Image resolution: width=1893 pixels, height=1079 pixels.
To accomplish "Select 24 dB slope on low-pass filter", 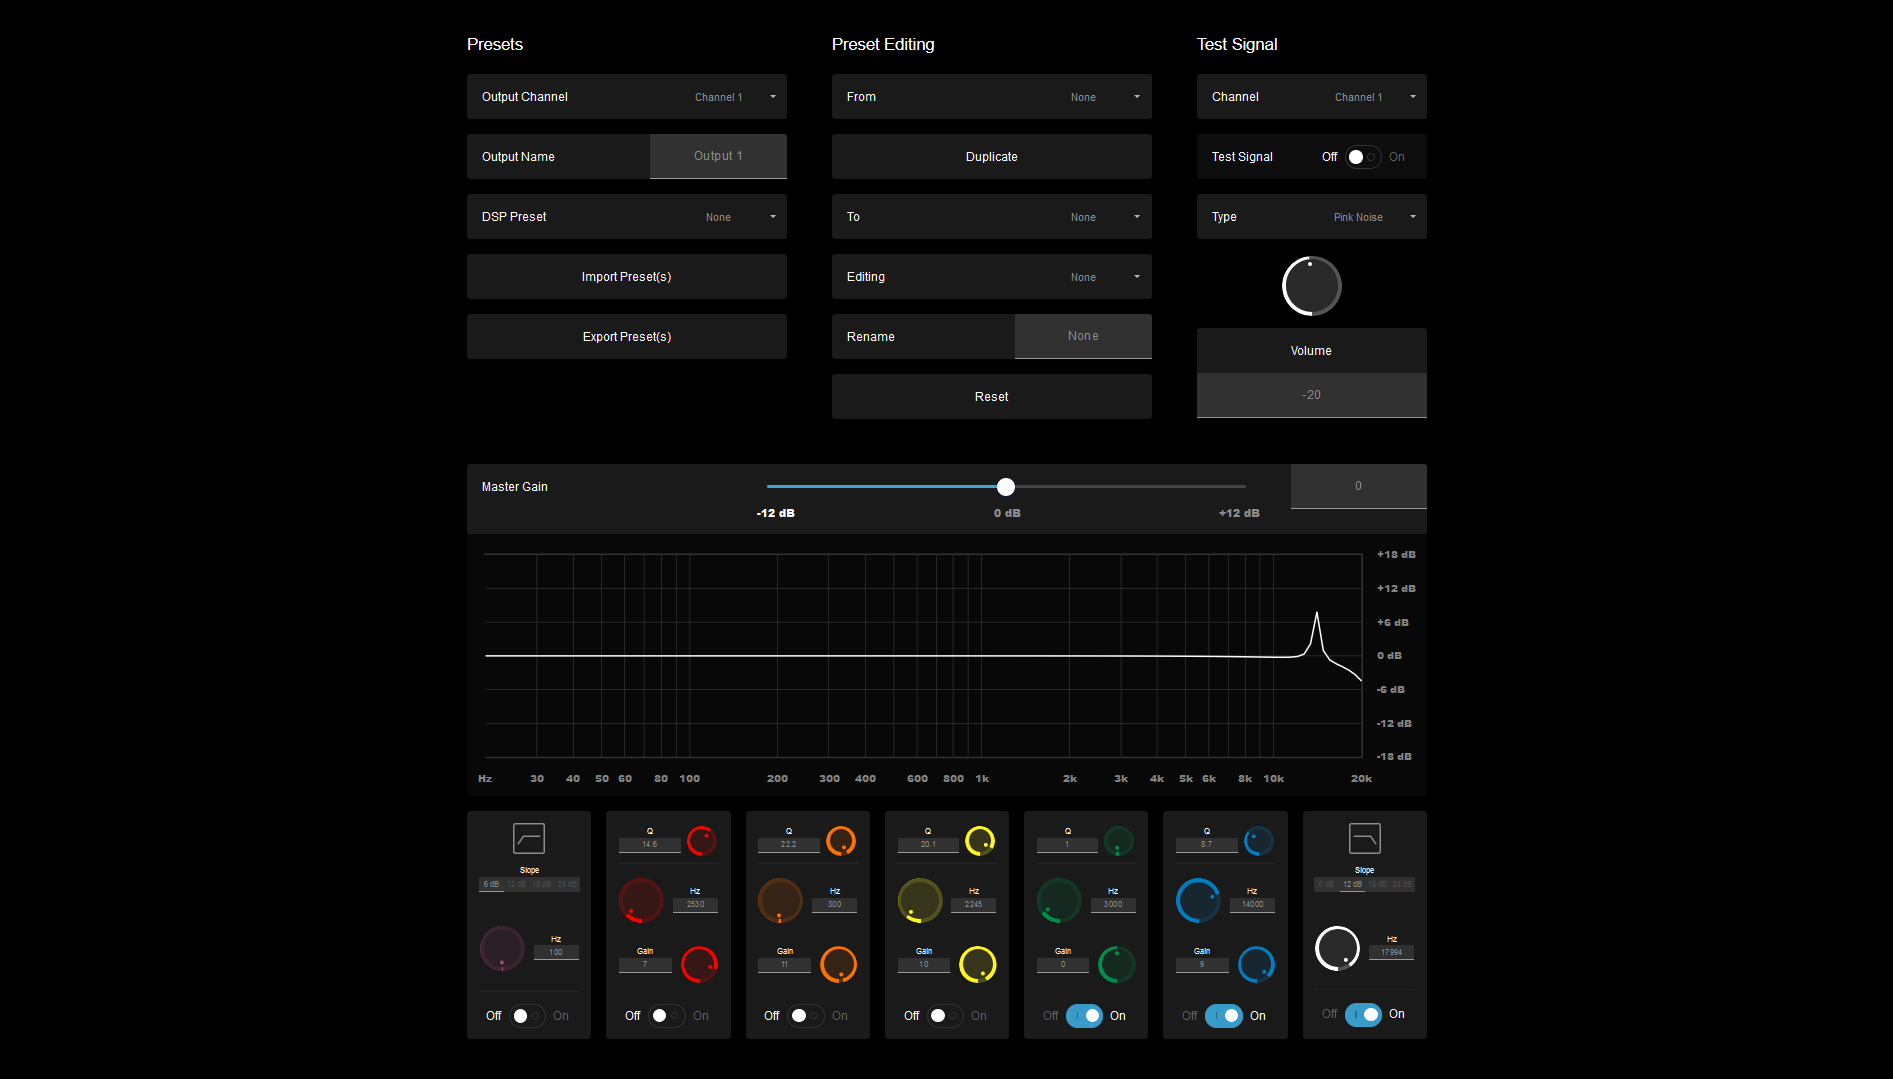I will 1402,885.
